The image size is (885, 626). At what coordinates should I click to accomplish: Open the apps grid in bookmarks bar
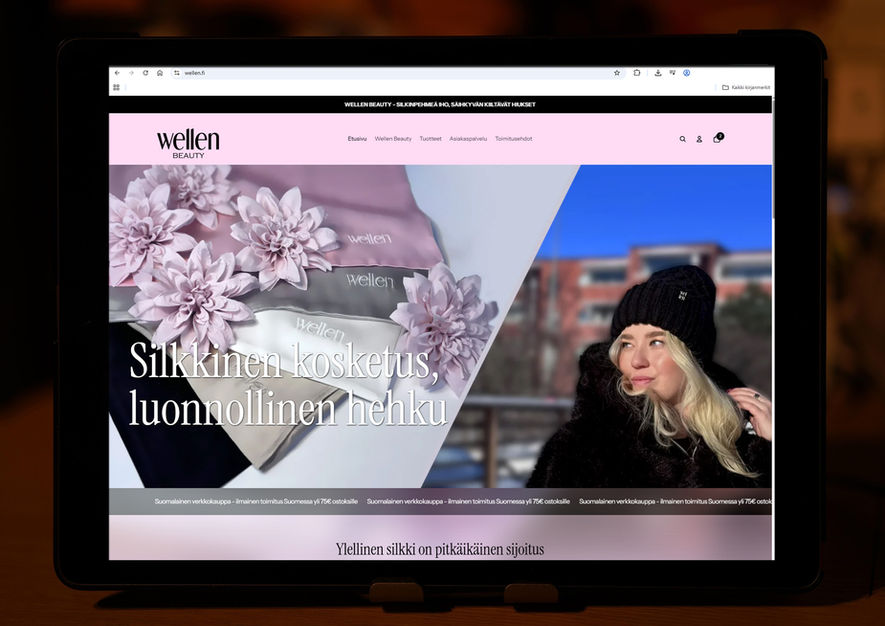(x=116, y=87)
